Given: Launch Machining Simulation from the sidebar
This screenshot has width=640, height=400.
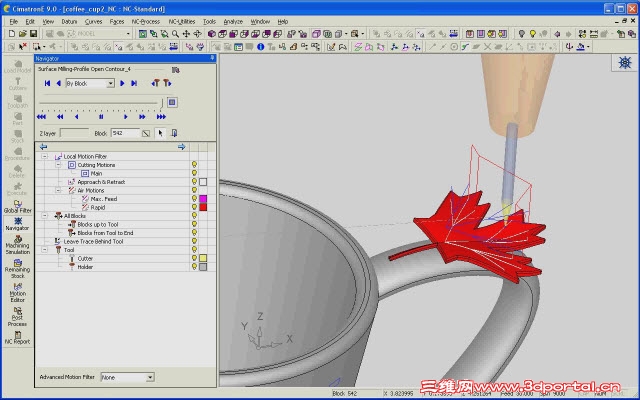Looking at the screenshot, I should (18, 245).
